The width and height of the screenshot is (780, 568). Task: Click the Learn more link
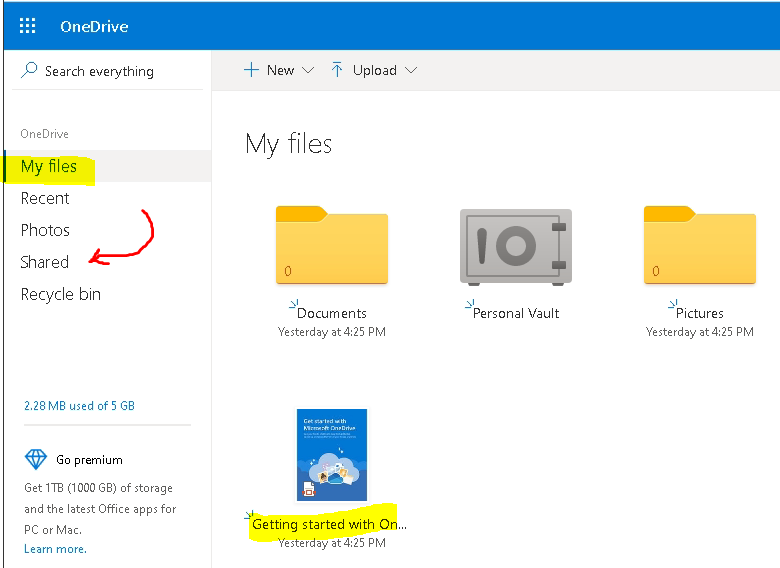click(x=55, y=549)
